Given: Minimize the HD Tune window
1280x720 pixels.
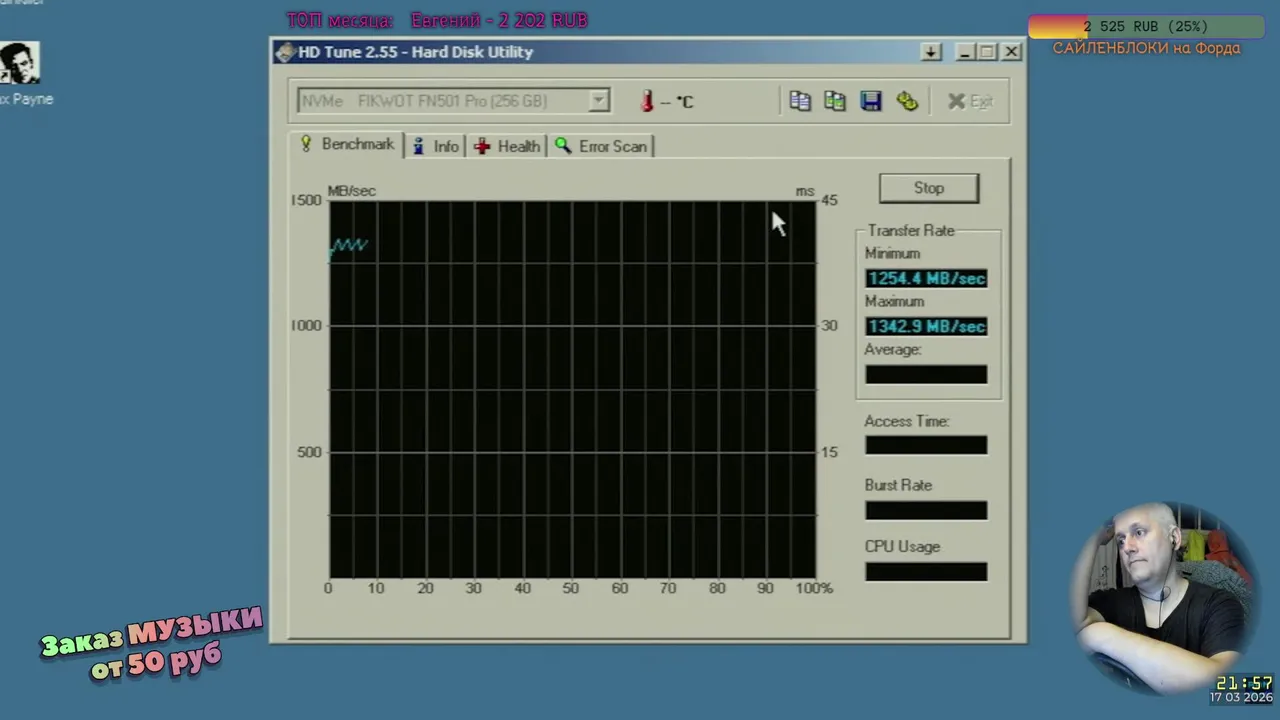Looking at the screenshot, I should [x=965, y=52].
